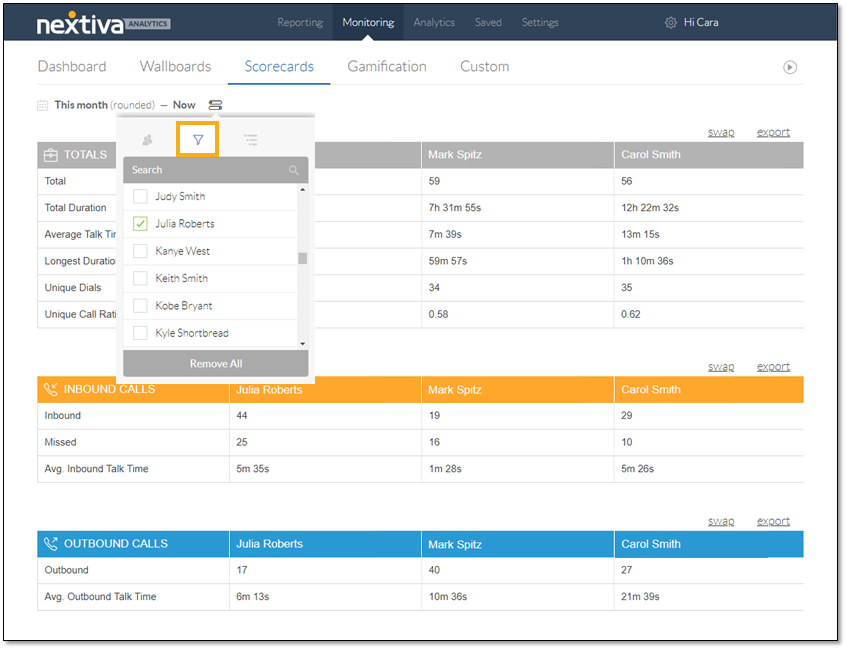
Task: Open the Analytics menu item
Action: [434, 23]
